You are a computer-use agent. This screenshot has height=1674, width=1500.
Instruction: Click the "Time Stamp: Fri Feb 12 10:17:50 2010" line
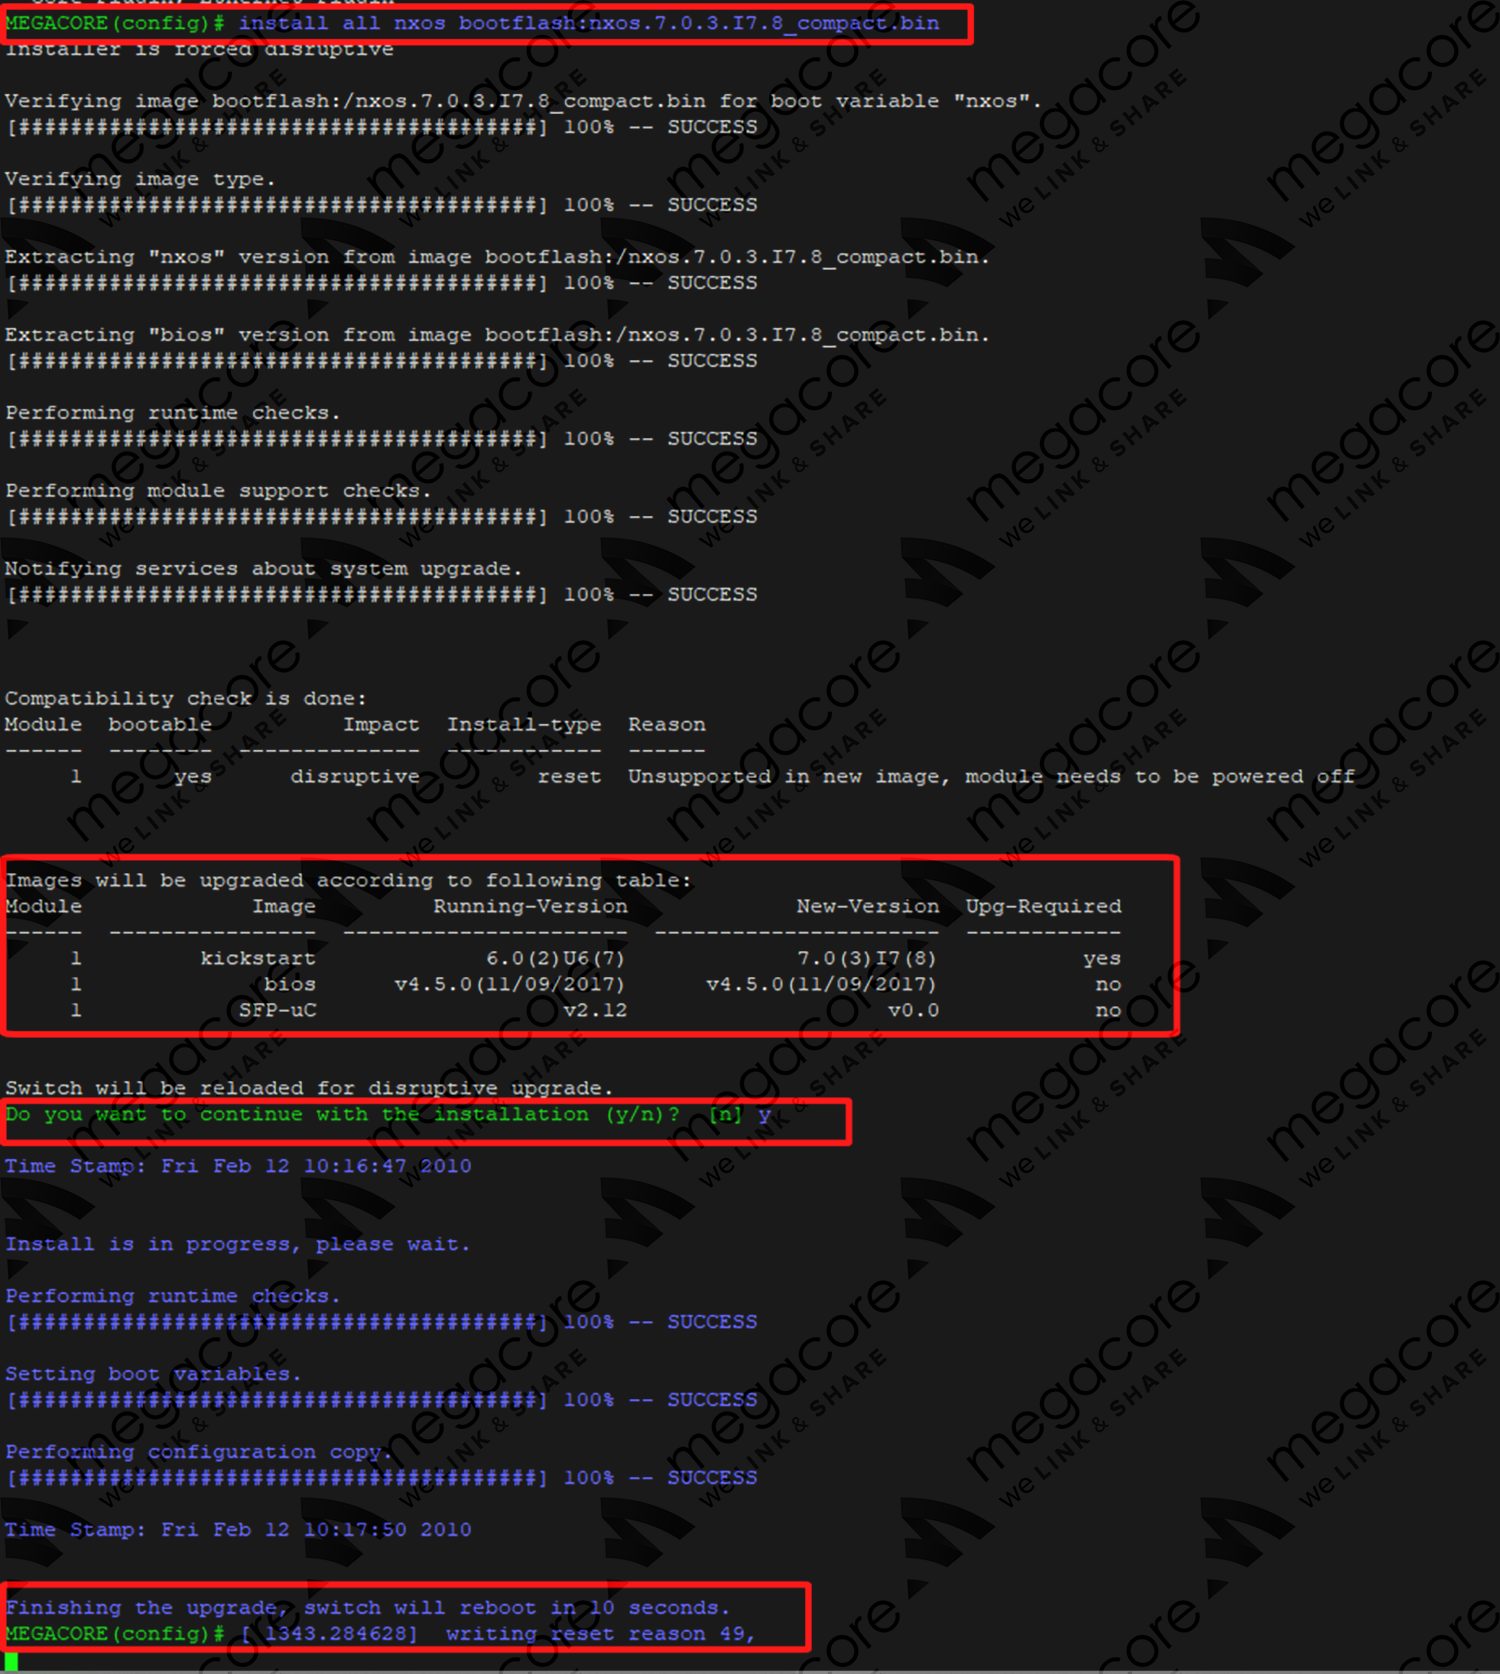(238, 1531)
